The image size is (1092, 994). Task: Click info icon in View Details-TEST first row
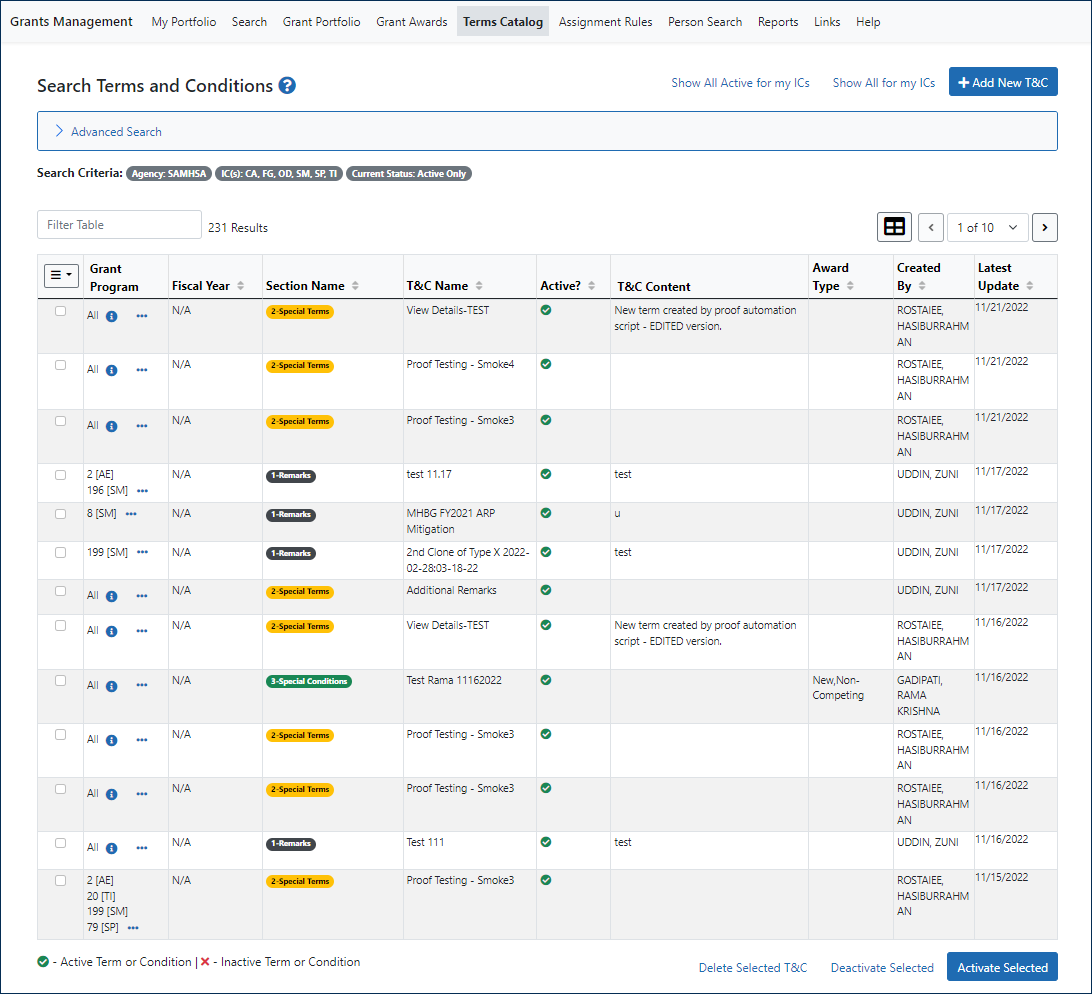112,316
